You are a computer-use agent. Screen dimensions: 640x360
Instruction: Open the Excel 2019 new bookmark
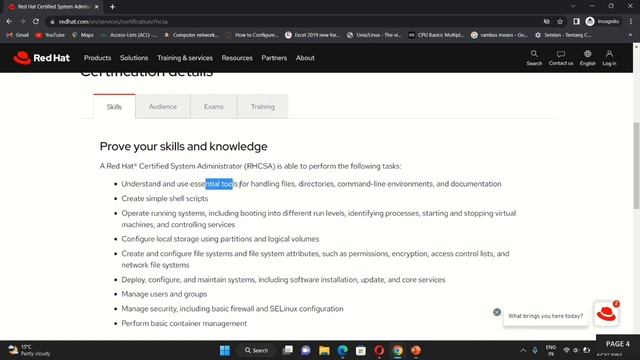(313, 35)
